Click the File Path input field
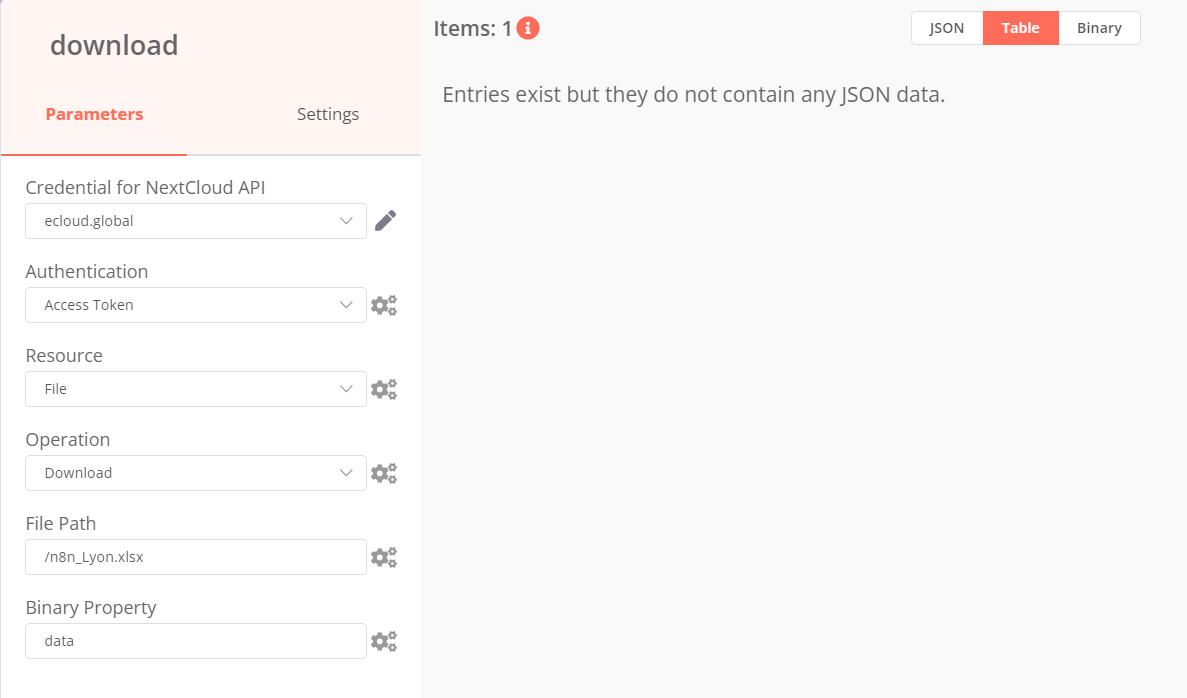 [196, 557]
